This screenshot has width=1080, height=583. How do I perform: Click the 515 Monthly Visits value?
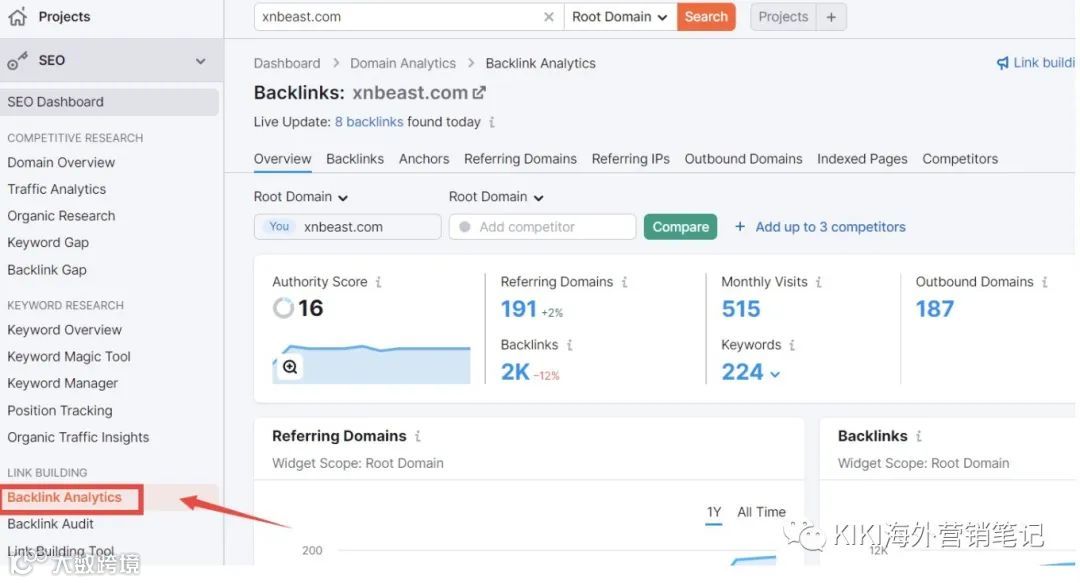point(740,309)
